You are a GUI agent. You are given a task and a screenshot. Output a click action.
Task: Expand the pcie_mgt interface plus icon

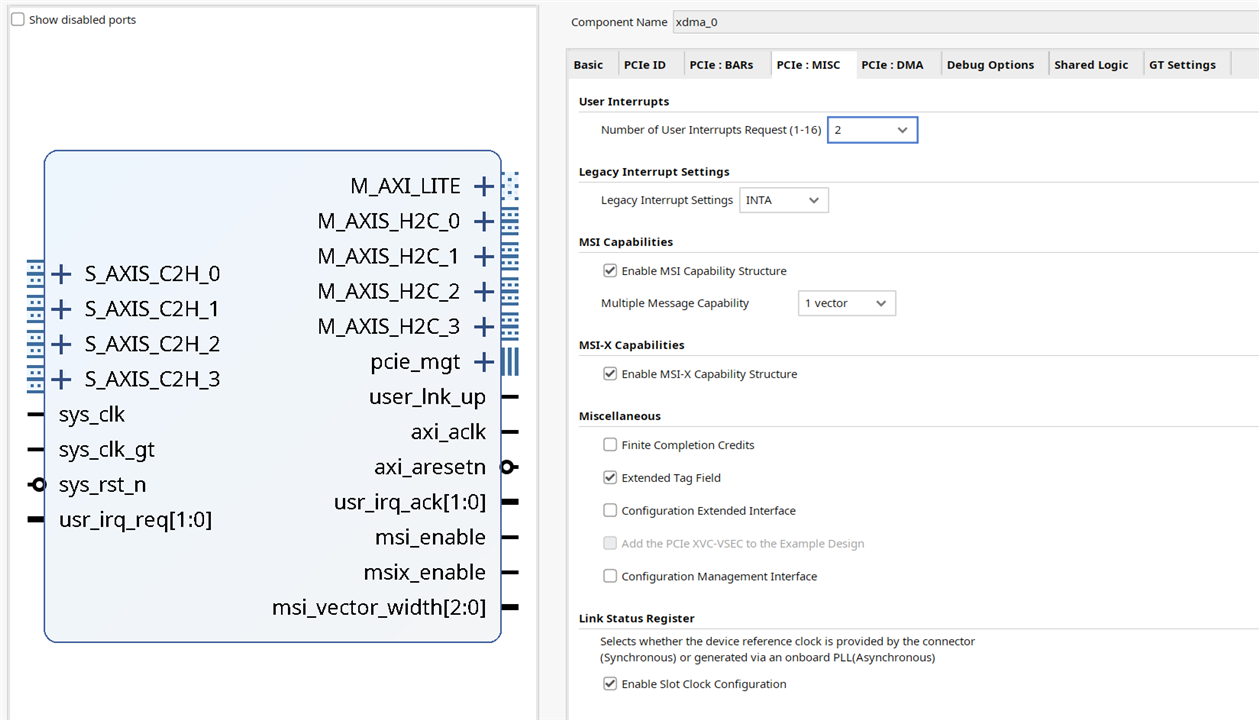point(484,362)
